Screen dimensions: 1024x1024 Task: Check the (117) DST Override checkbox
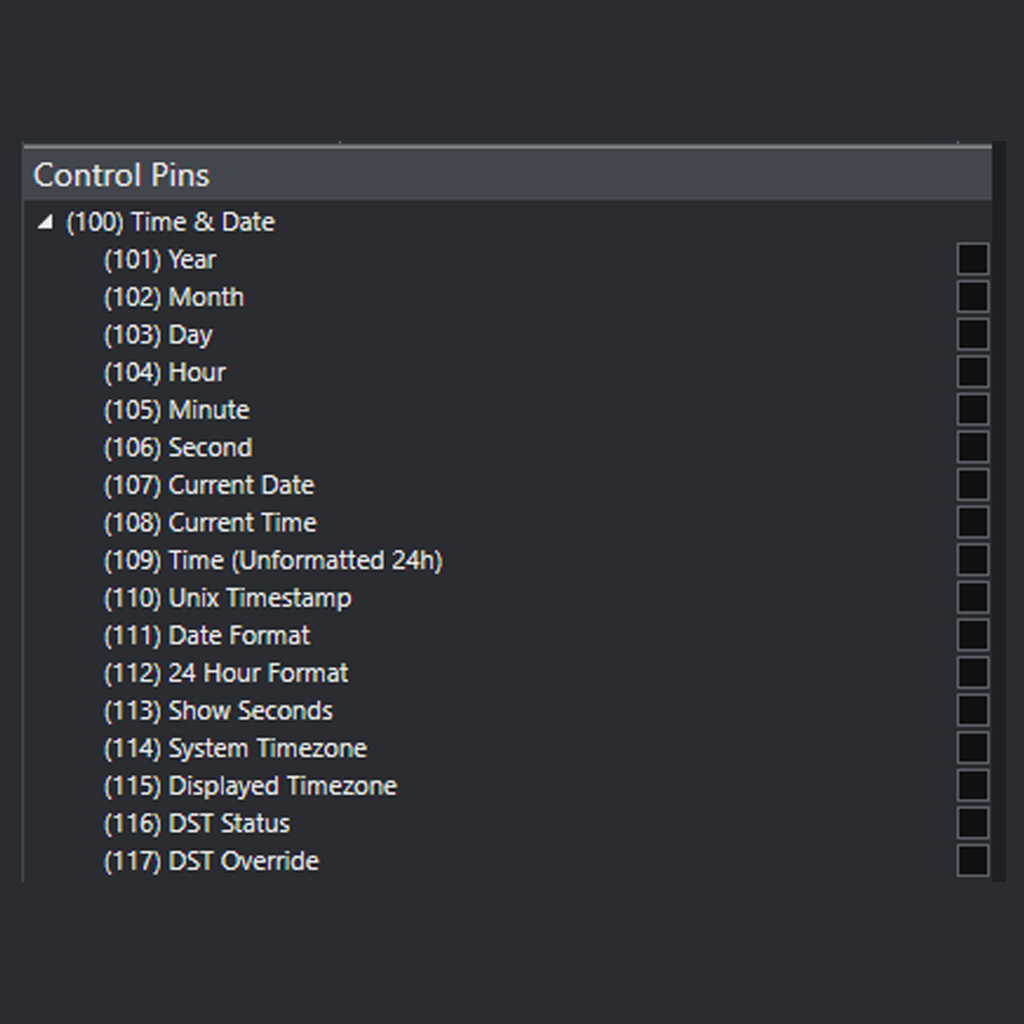[971, 860]
